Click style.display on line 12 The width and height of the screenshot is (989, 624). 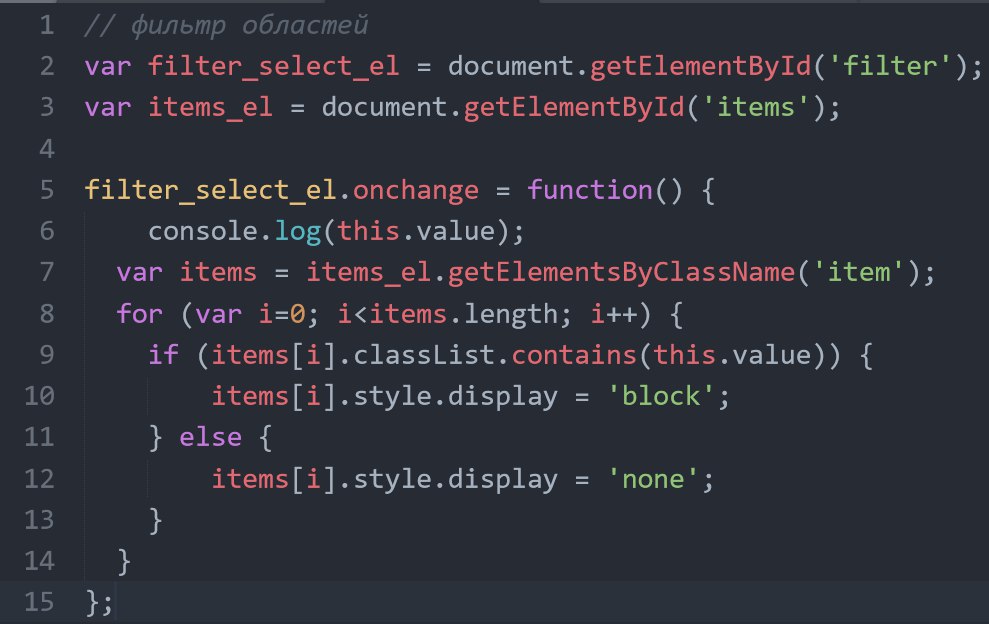455,480
